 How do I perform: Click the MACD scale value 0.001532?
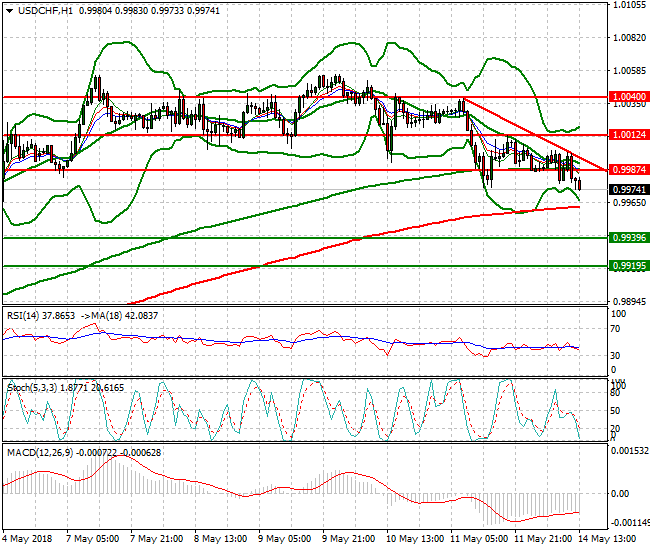pyautogui.click(x=630, y=451)
